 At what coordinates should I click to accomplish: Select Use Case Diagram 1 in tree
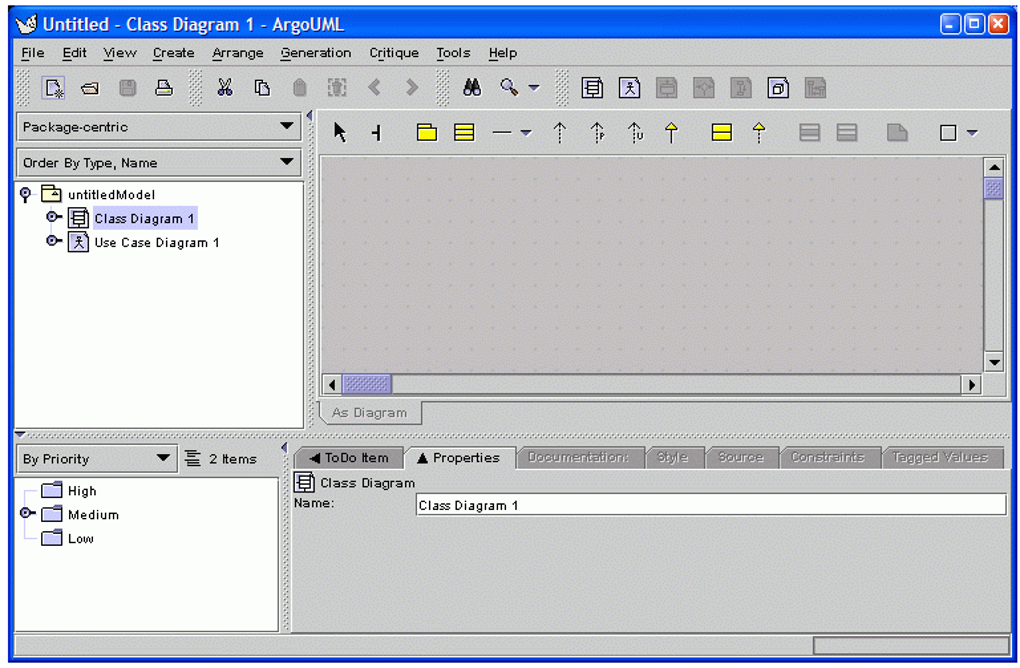[x=156, y=243]
